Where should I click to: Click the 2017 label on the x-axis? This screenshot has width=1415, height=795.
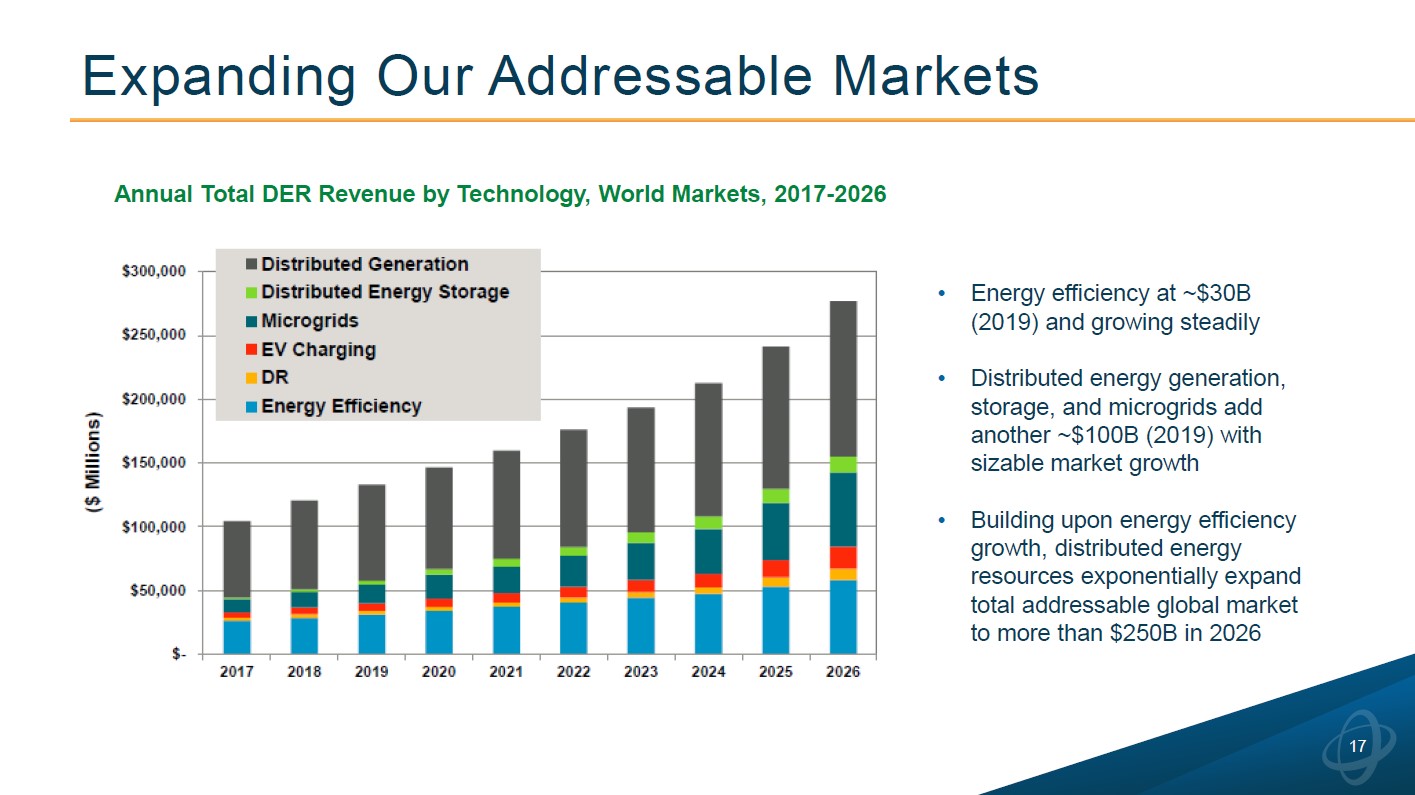237,672
